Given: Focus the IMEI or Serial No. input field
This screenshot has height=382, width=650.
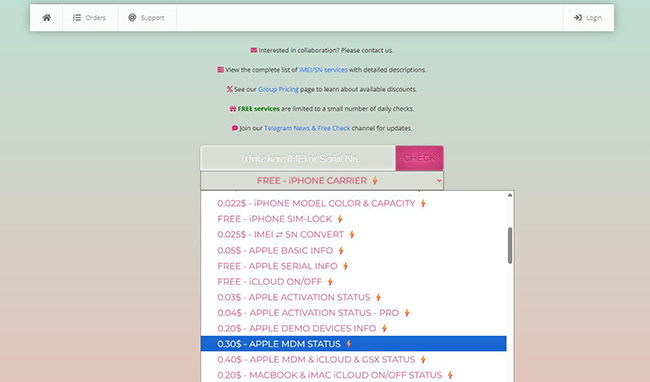Looking at the screenshot, I should [298, 158].
